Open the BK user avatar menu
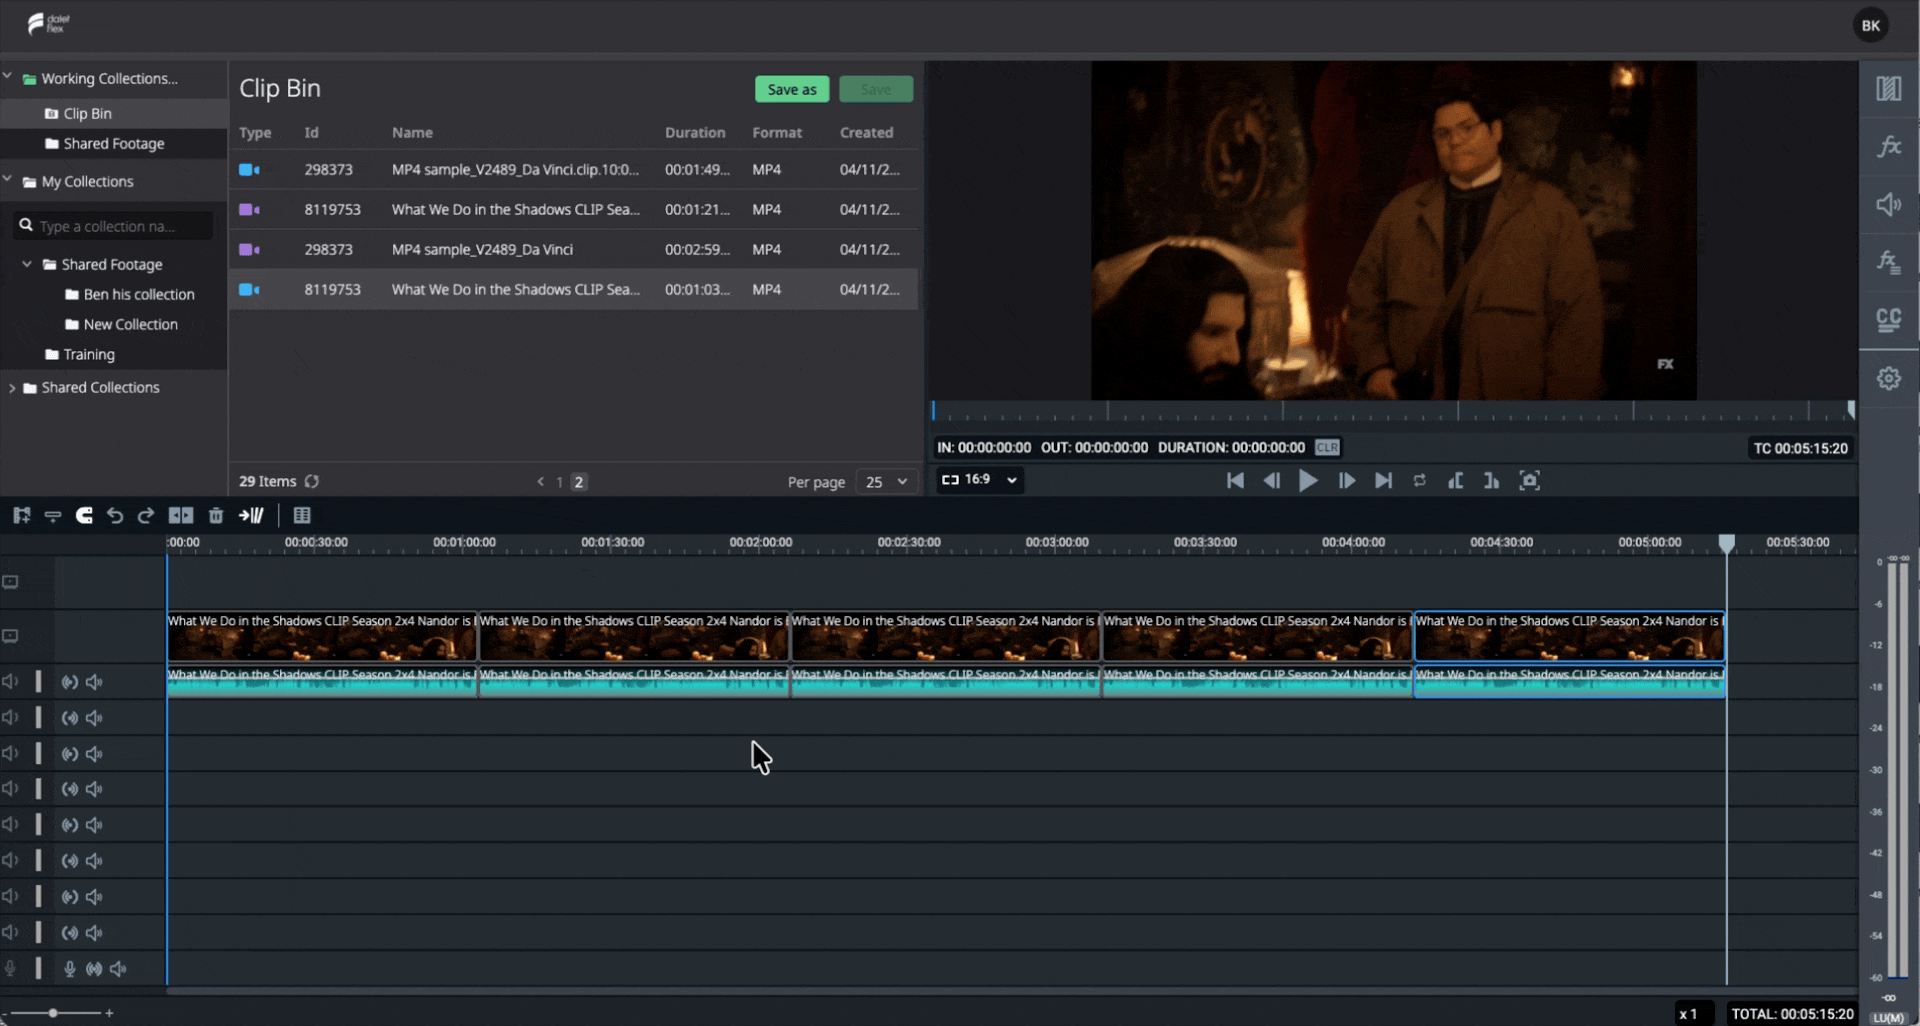This screenshot has height=1026, width=1920. click(x=1870, y=26)
